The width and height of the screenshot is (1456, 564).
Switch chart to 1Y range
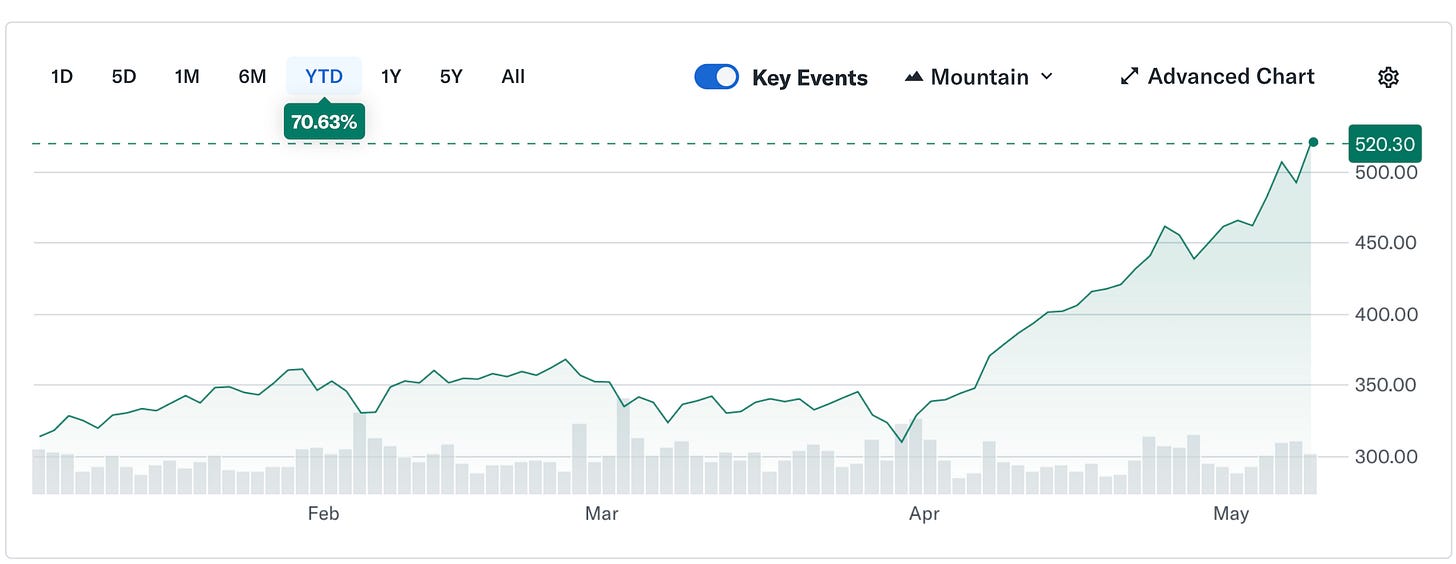391,77
